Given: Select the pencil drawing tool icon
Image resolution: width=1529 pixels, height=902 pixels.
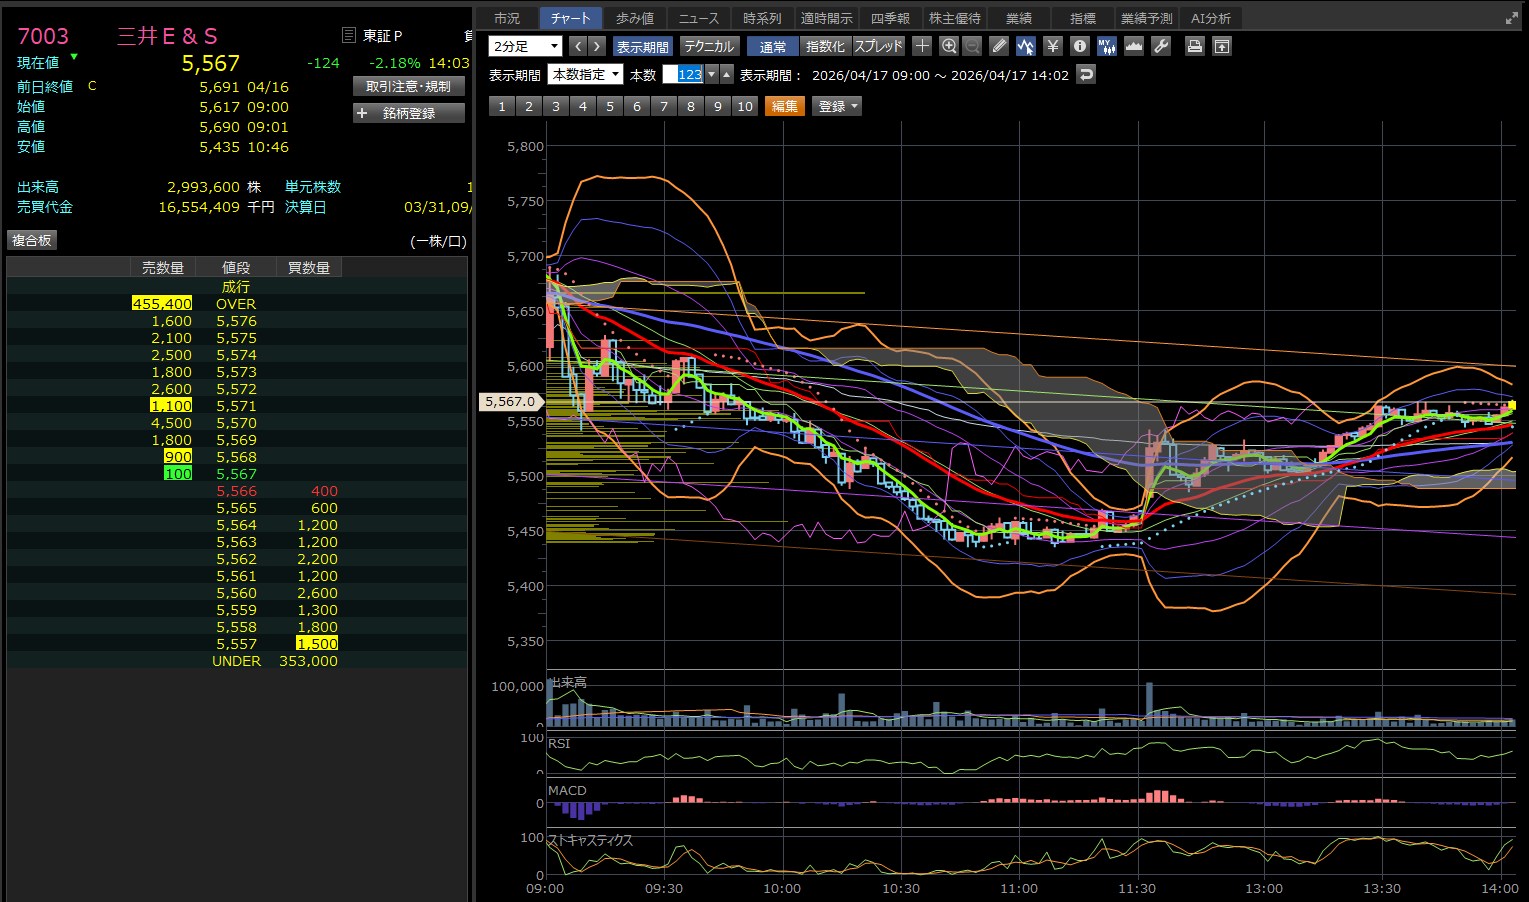Looking at the screenshot, I should pyautogui.click(x=998, y=46).
